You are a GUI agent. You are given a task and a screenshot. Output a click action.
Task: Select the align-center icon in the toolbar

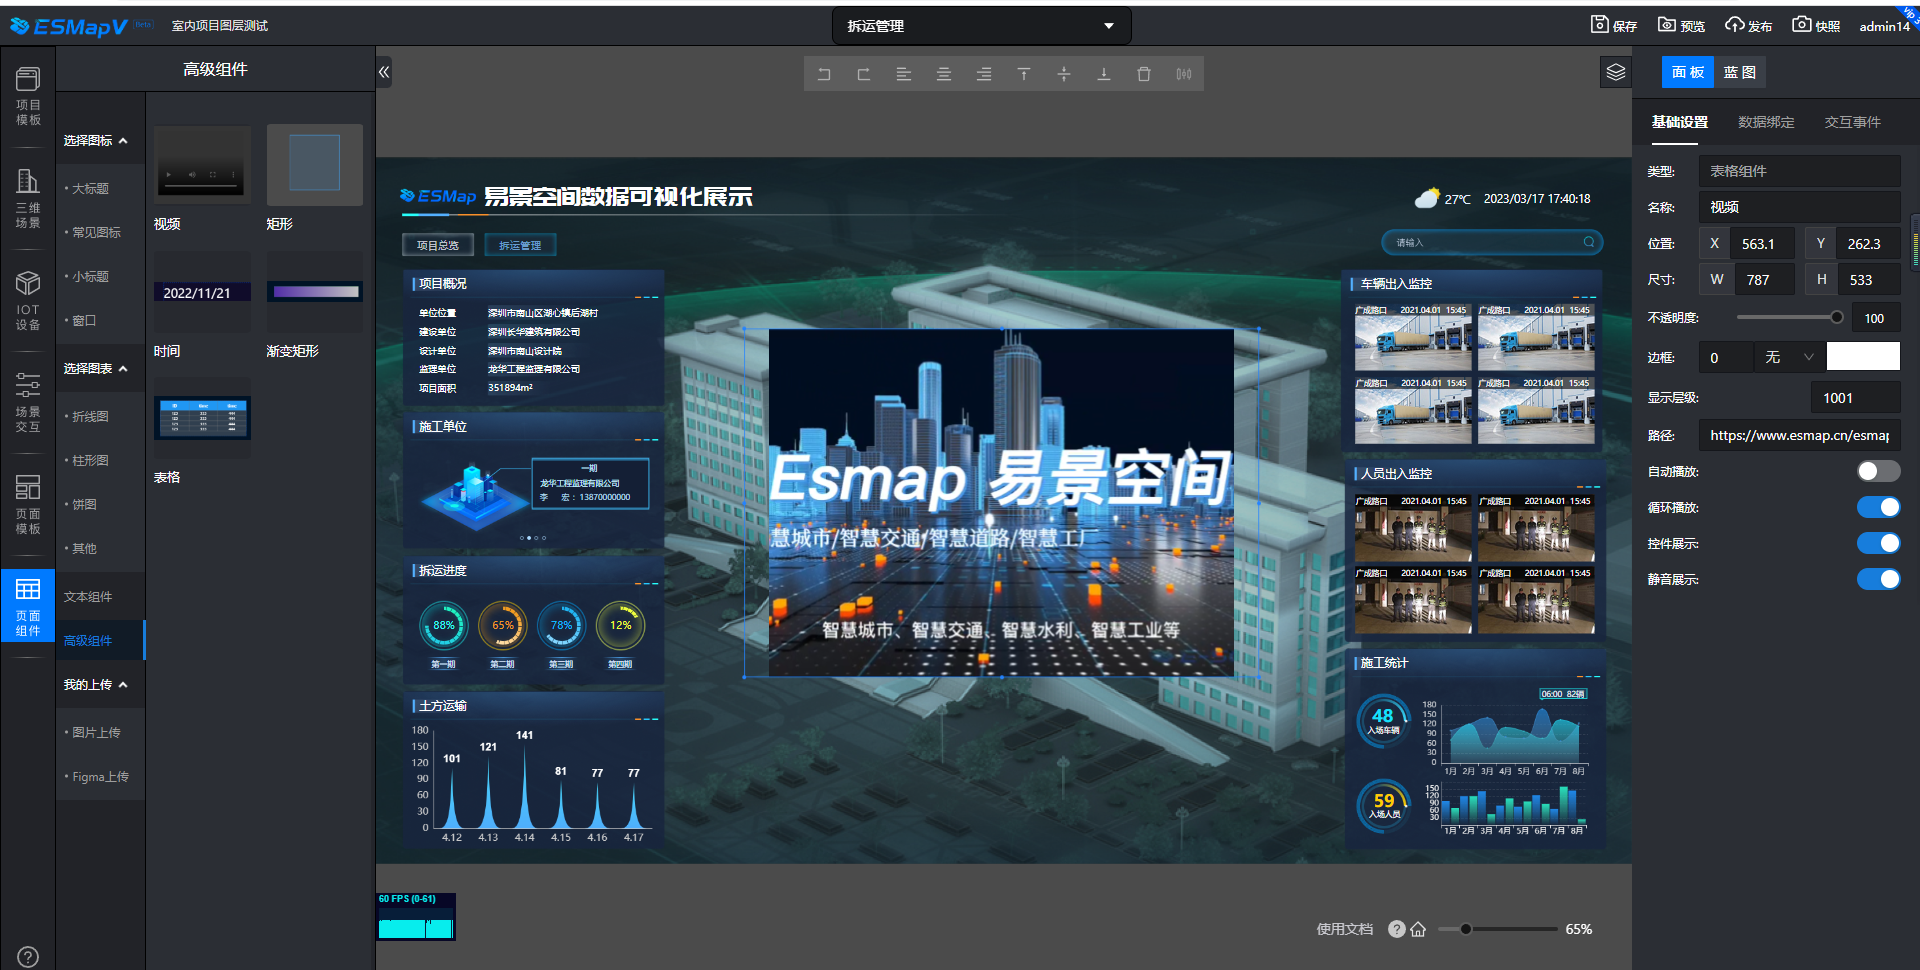[943, 73]
